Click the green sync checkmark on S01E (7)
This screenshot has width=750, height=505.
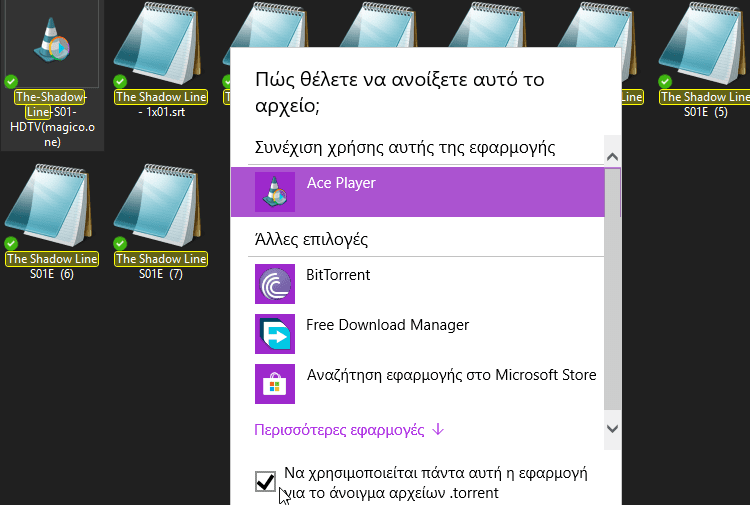coord(120,244)
